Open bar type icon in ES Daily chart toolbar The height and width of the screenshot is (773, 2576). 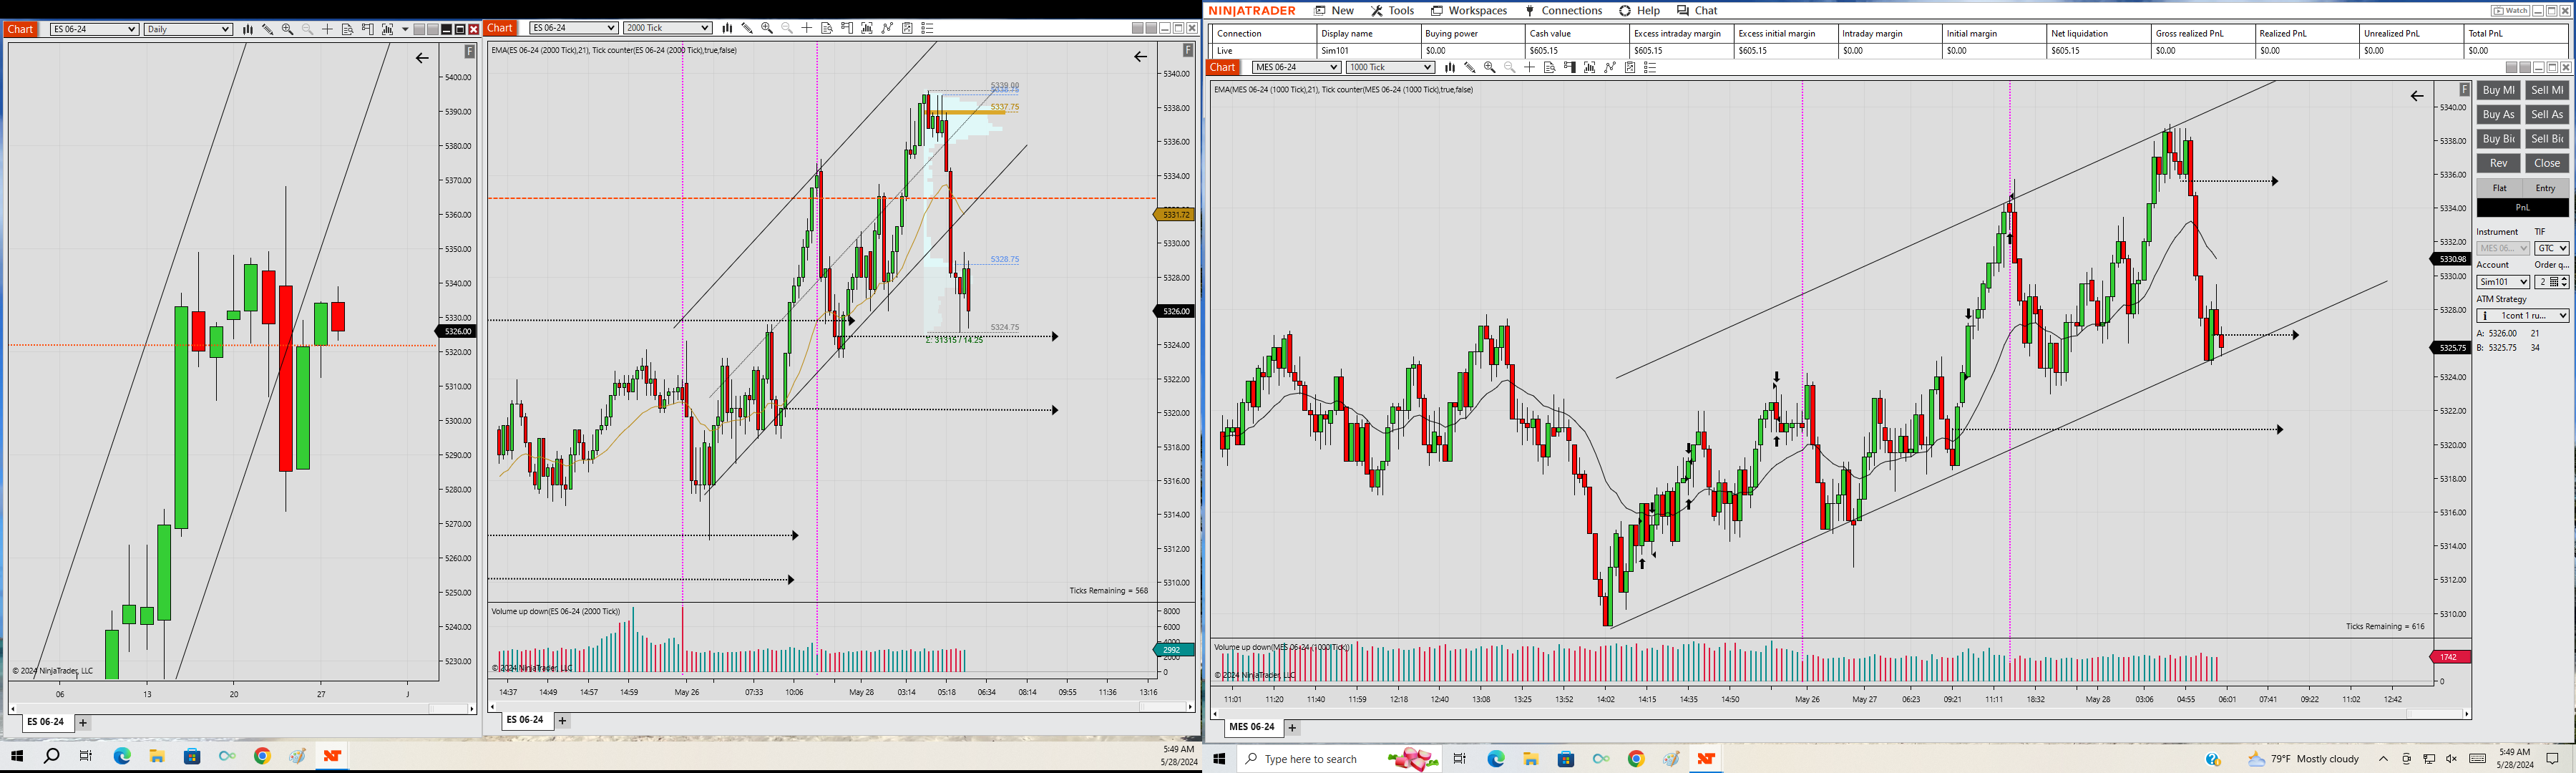point(248,29)
